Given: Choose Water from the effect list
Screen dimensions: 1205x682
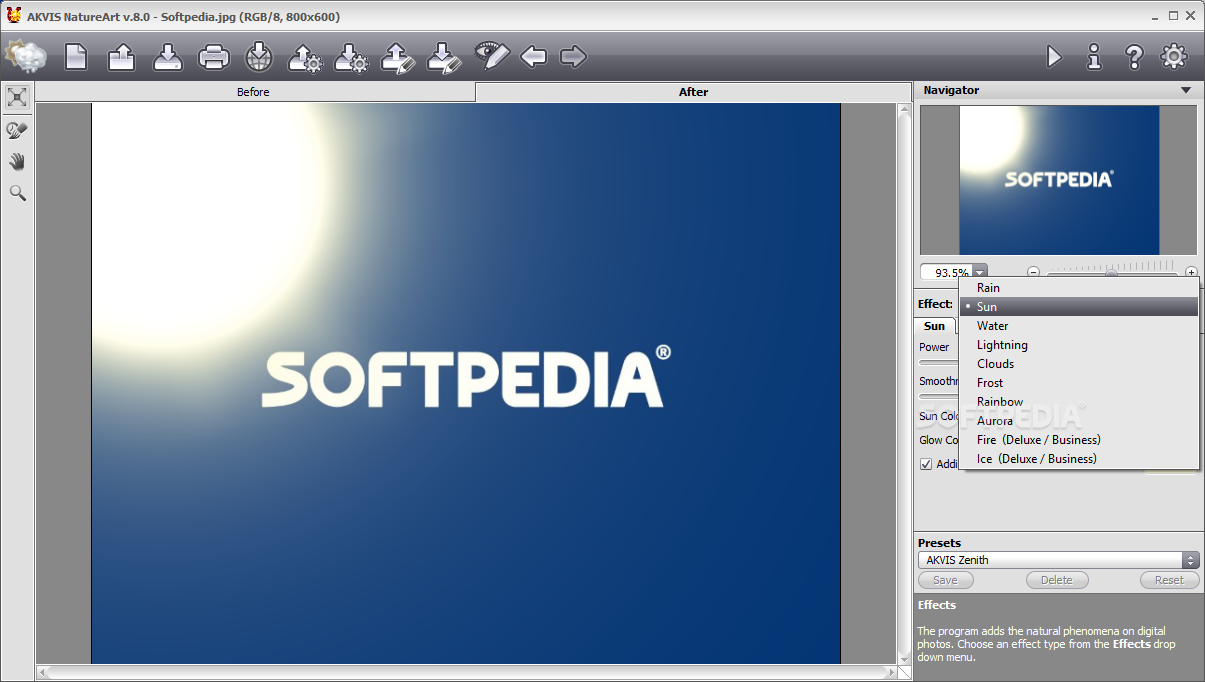Looking at the screenshot, I should tap(1079, 326).
